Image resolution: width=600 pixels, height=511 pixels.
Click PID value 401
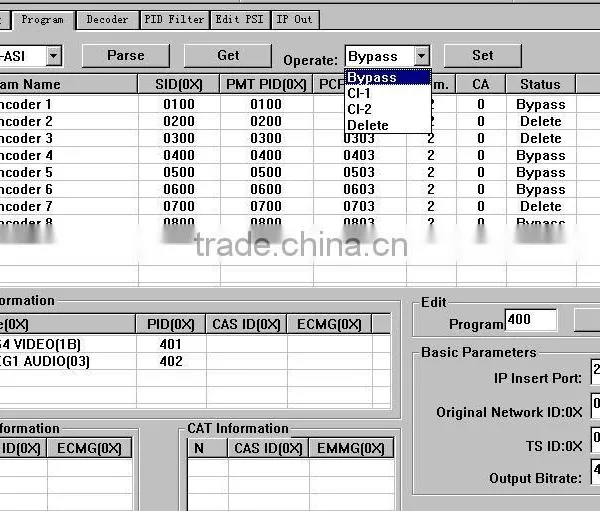[171, 344]
